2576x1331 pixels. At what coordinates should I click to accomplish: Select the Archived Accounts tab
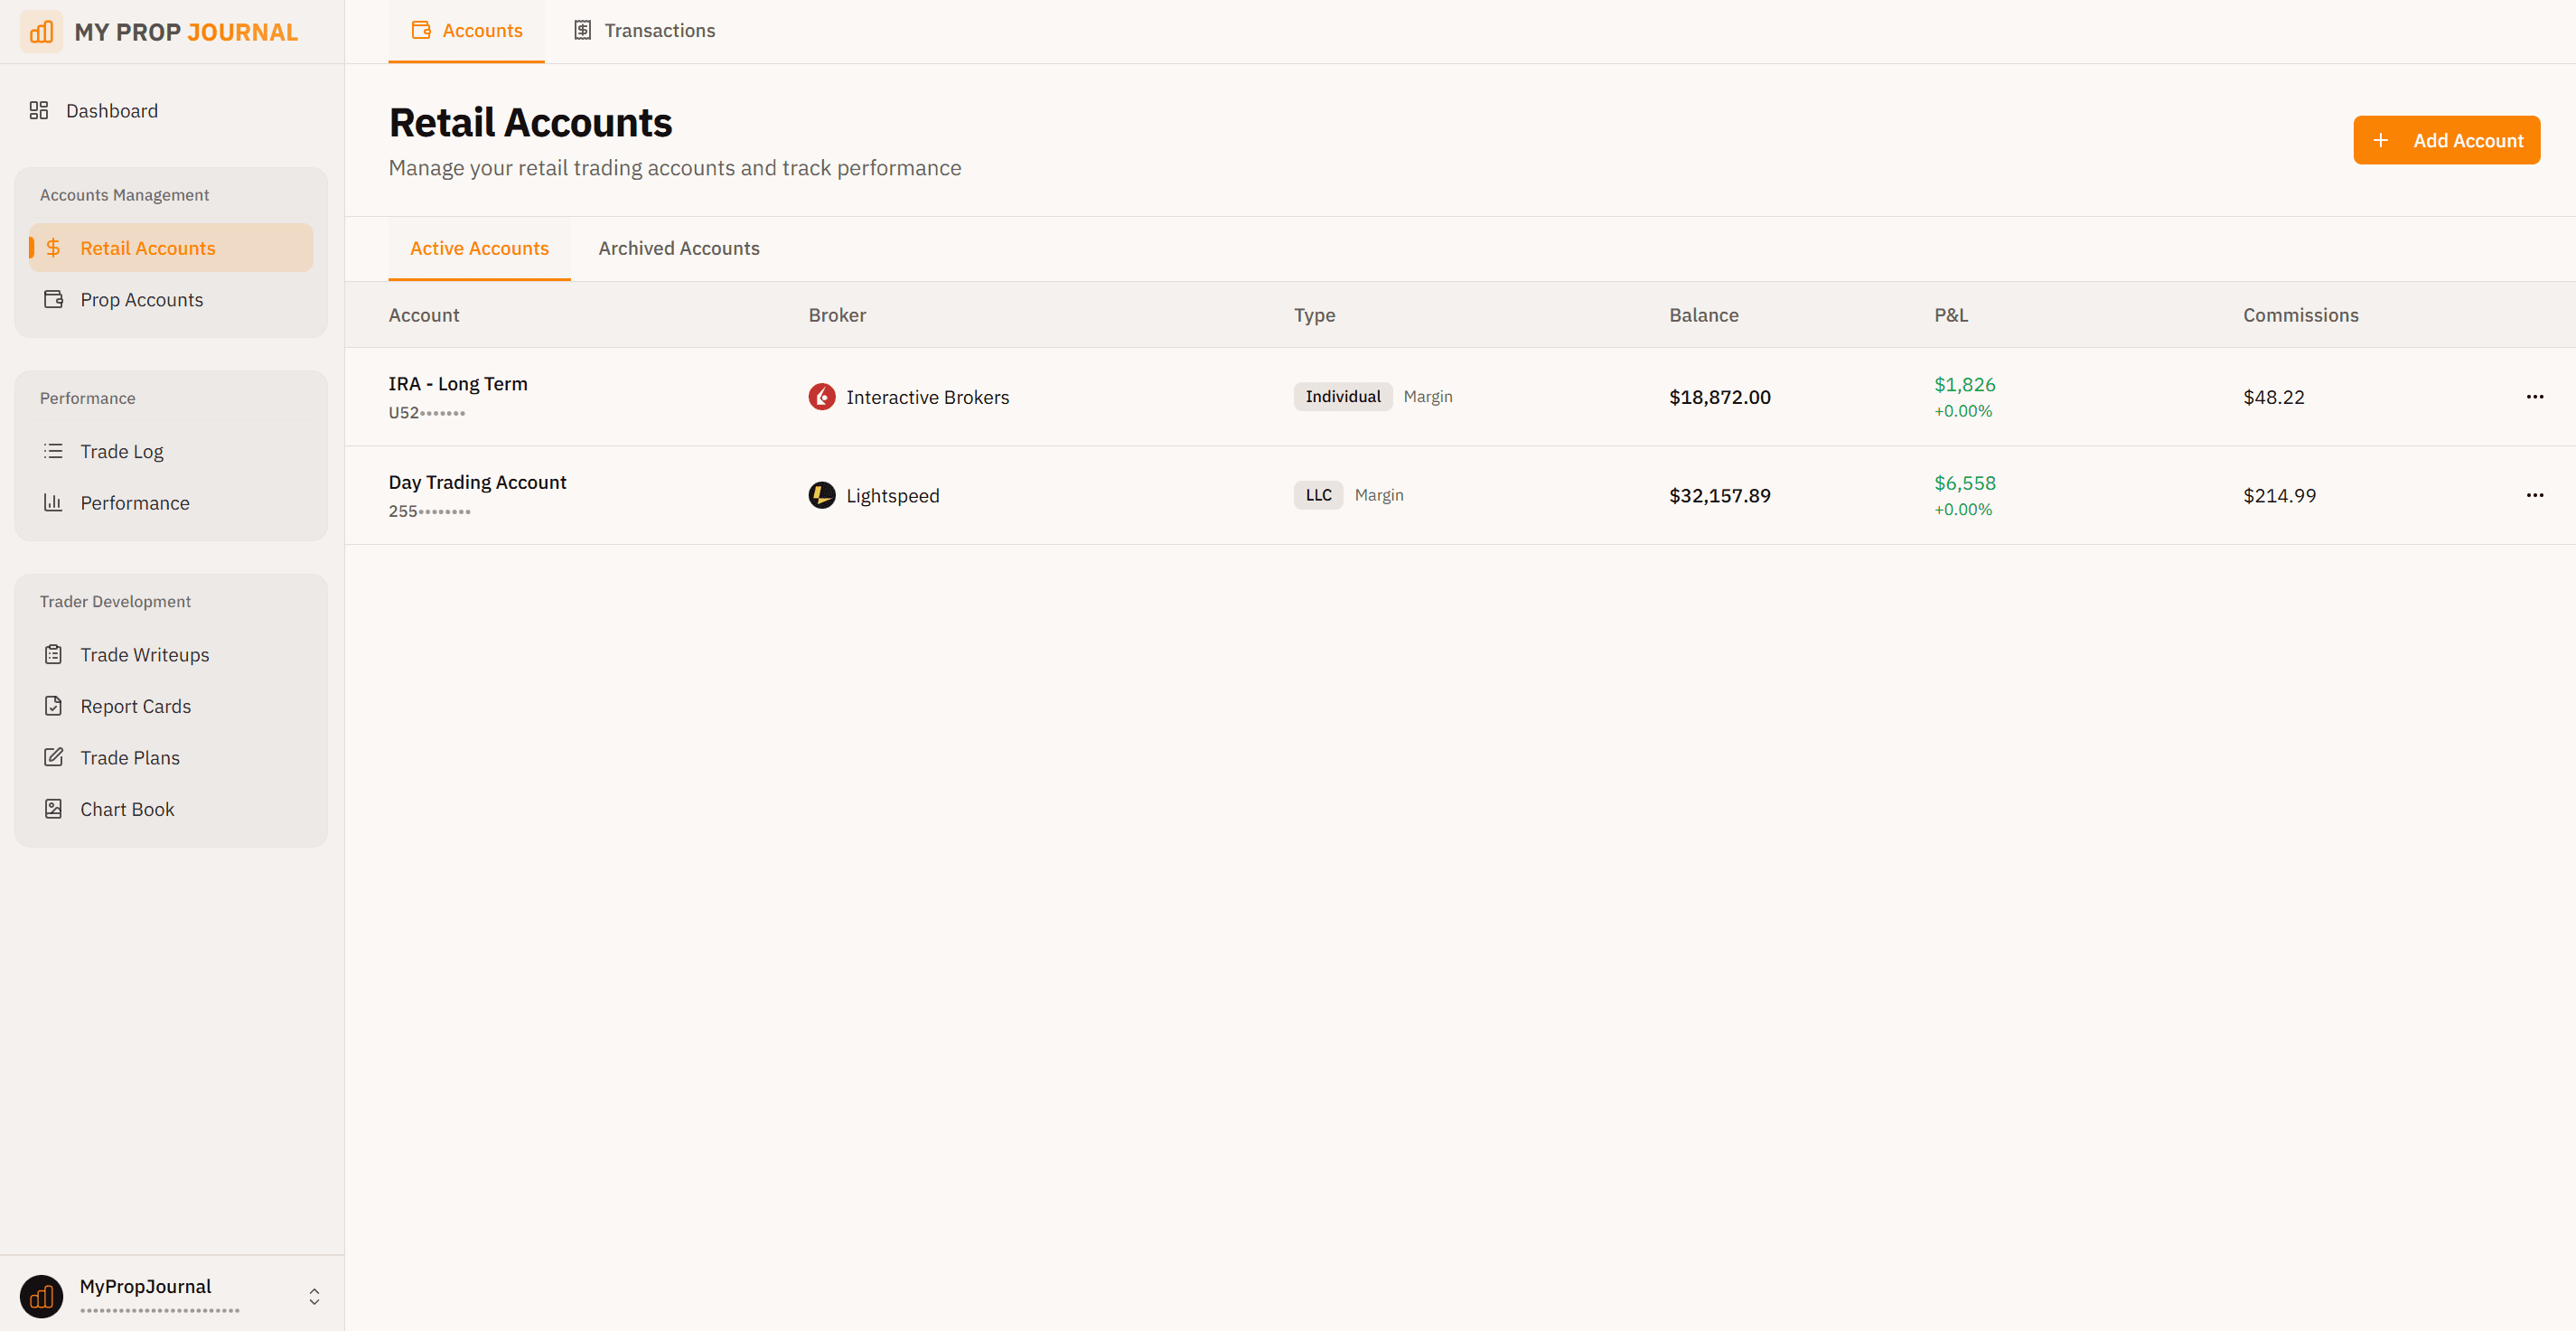click(679, 249)
